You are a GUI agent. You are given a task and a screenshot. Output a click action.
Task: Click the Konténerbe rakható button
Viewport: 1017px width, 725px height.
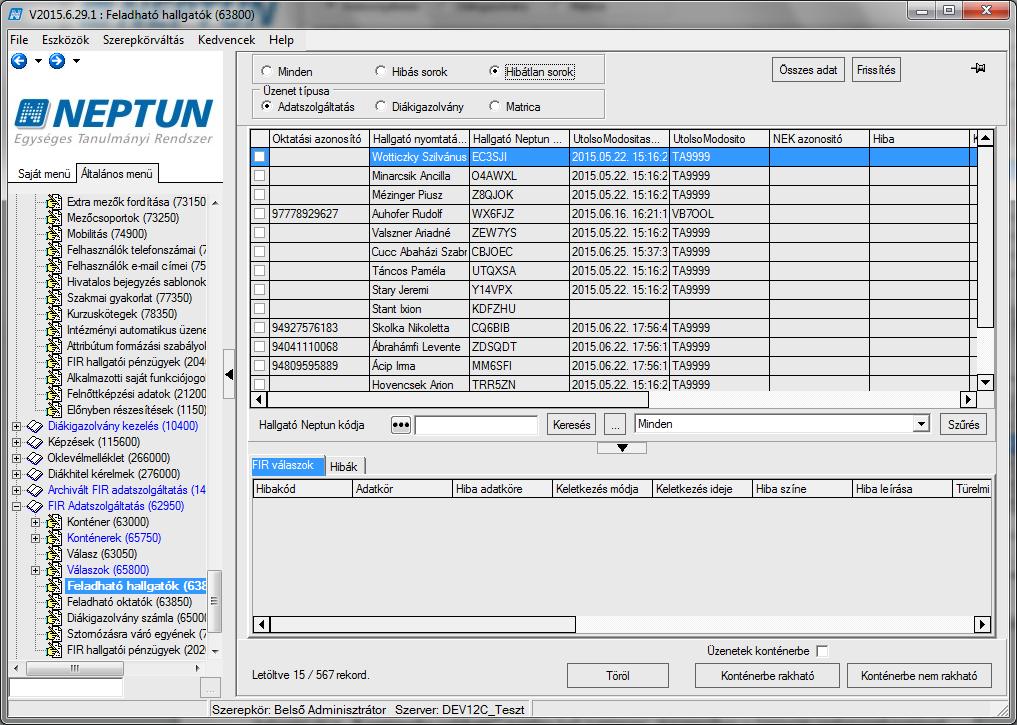pyautogui.click(x=767, y=676)
